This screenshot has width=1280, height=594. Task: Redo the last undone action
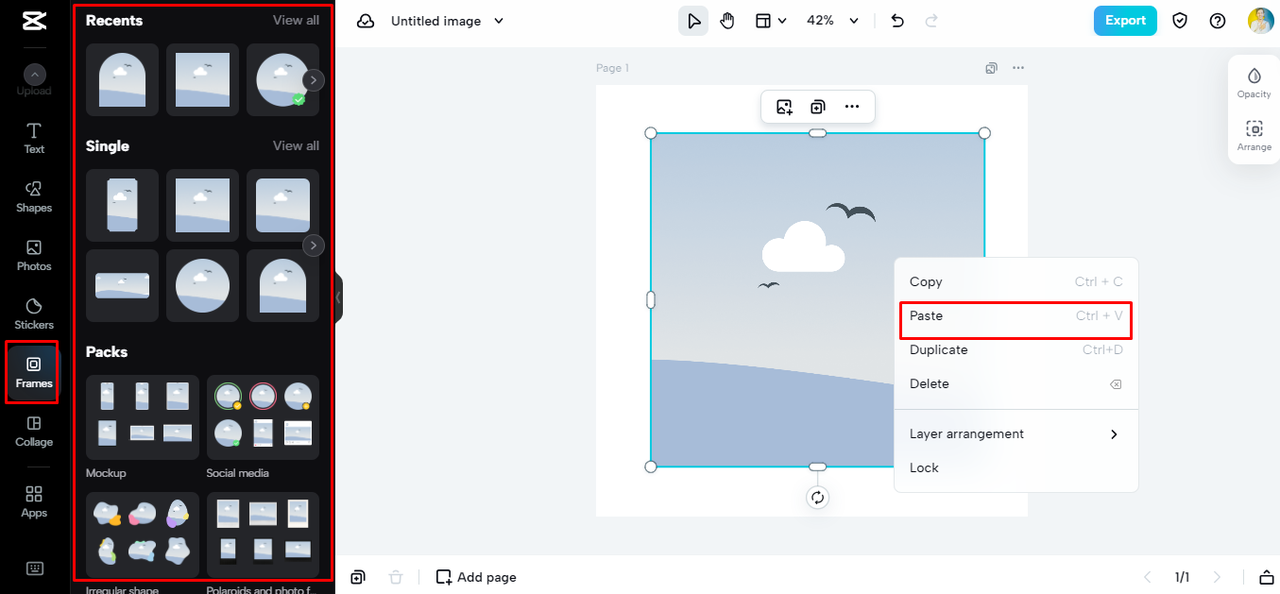[932, 21]
